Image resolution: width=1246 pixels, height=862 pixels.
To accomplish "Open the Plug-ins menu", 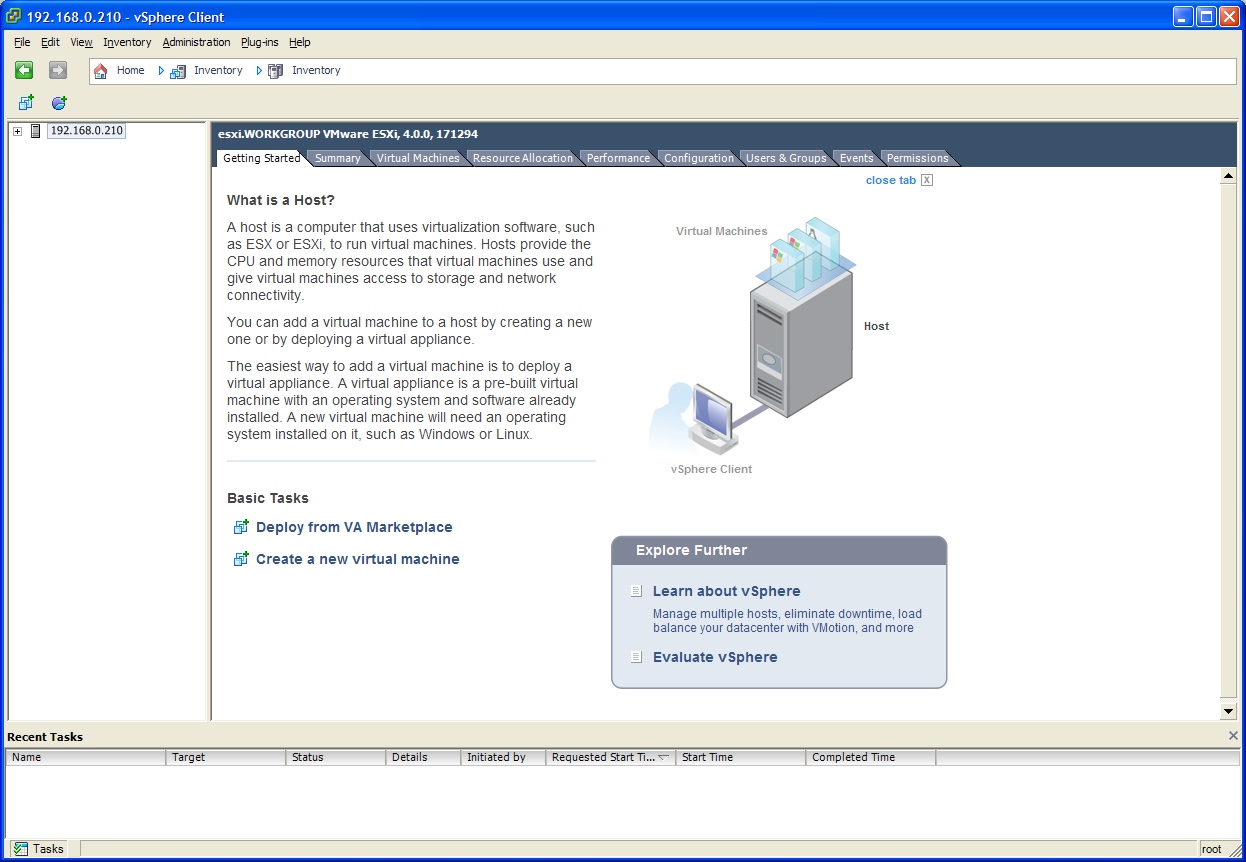I will (x=260, y=42).
